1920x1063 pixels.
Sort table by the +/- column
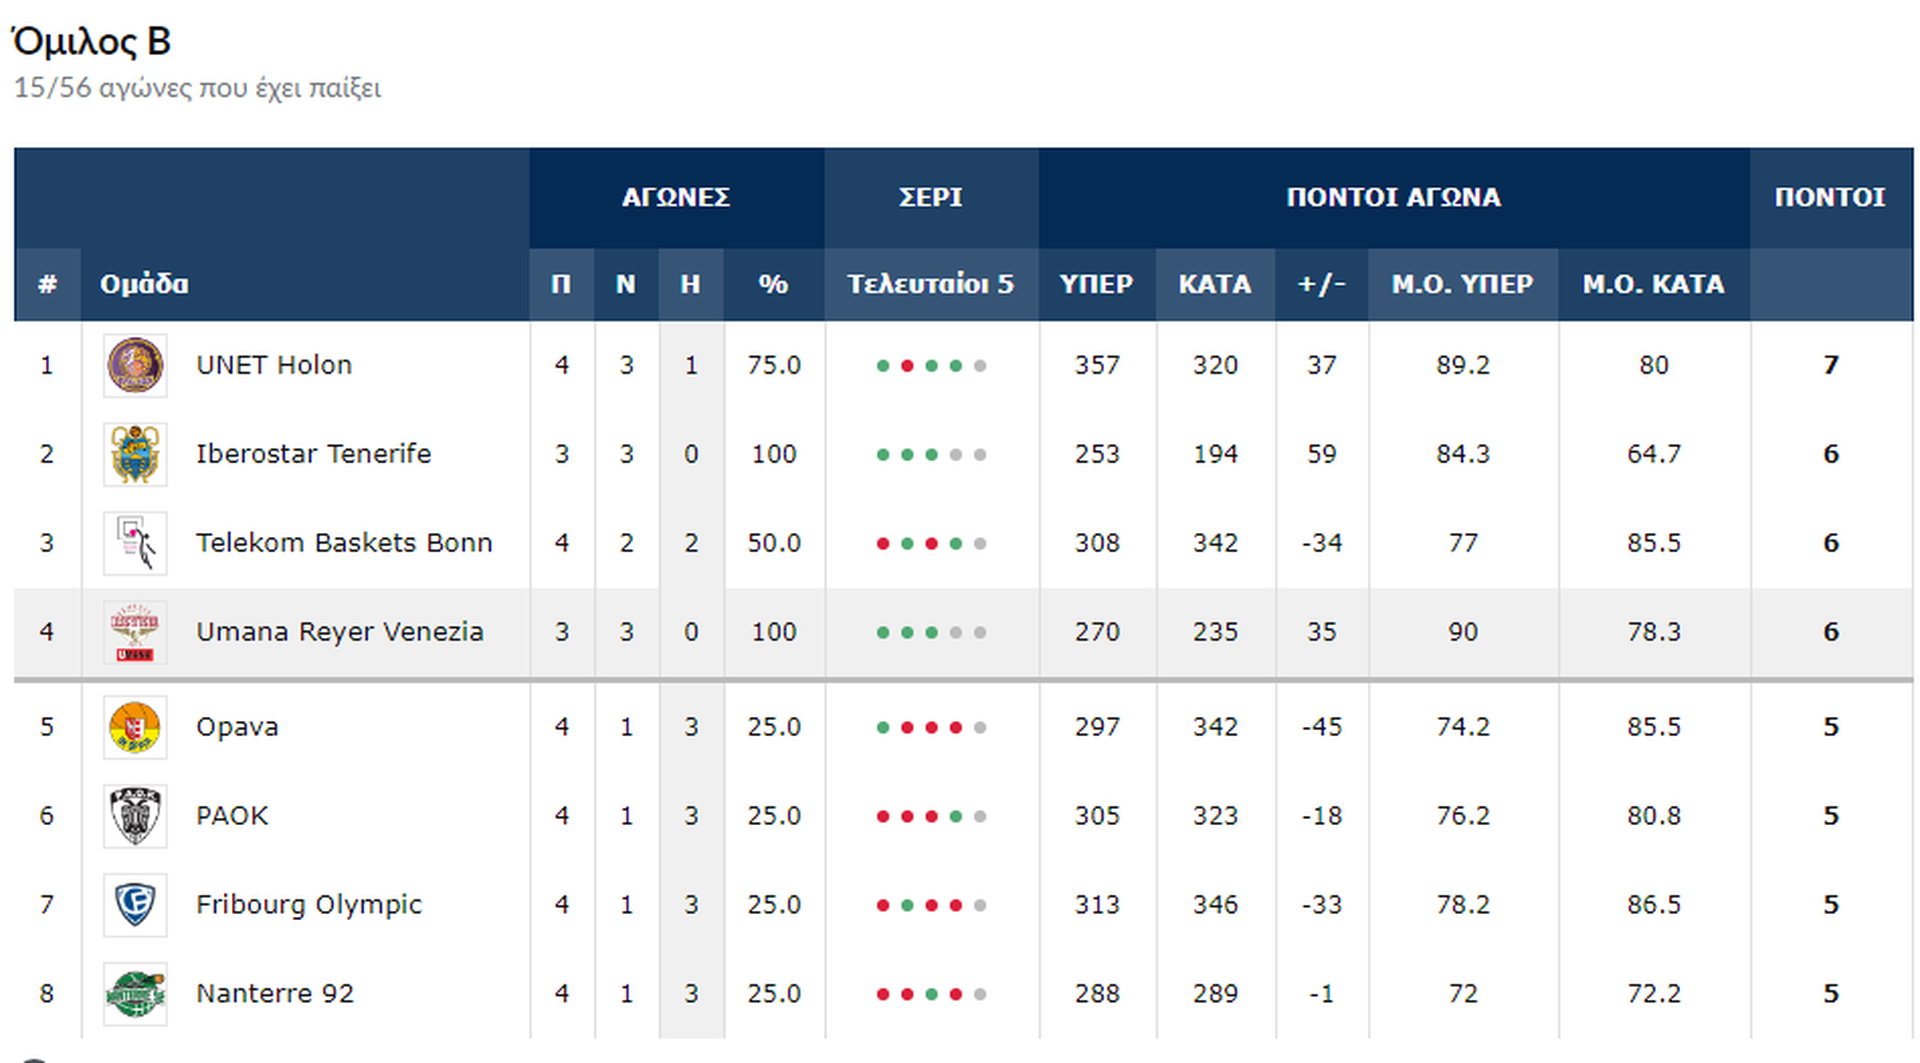pyautogui.click(x=1321, y=285)
